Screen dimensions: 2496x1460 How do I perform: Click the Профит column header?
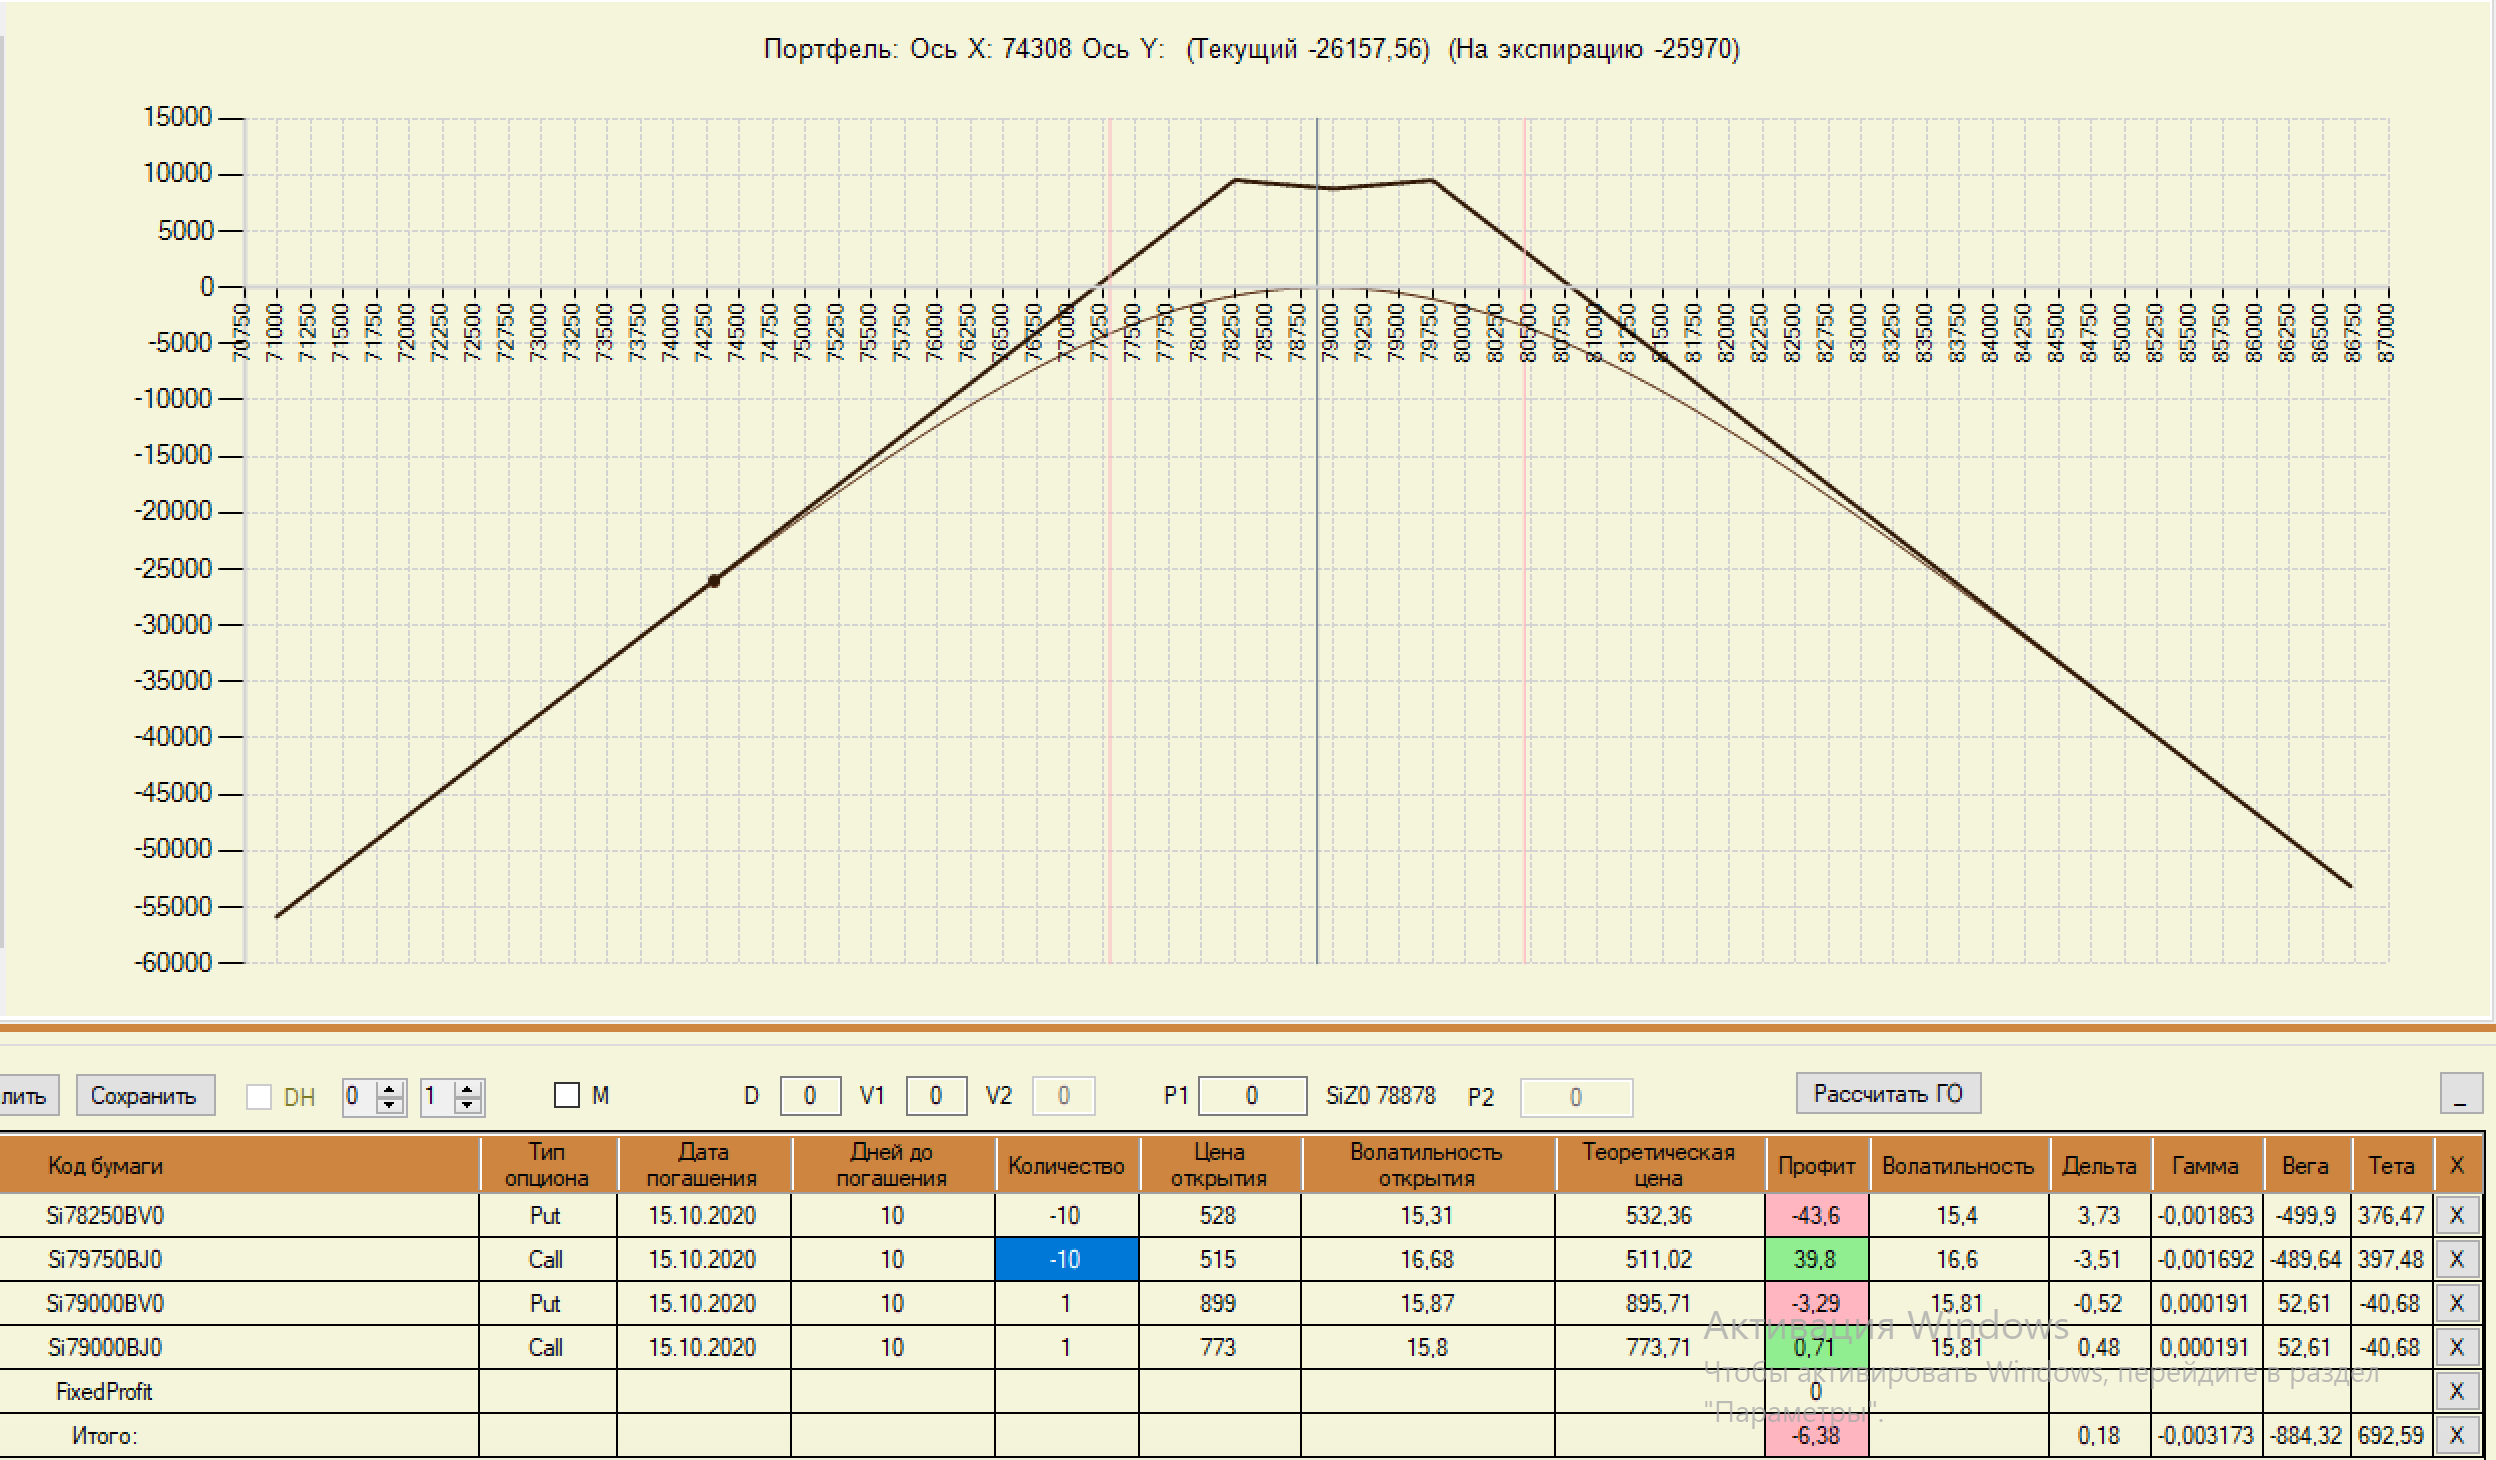pyautogui.click(x=1816, y=1166)
